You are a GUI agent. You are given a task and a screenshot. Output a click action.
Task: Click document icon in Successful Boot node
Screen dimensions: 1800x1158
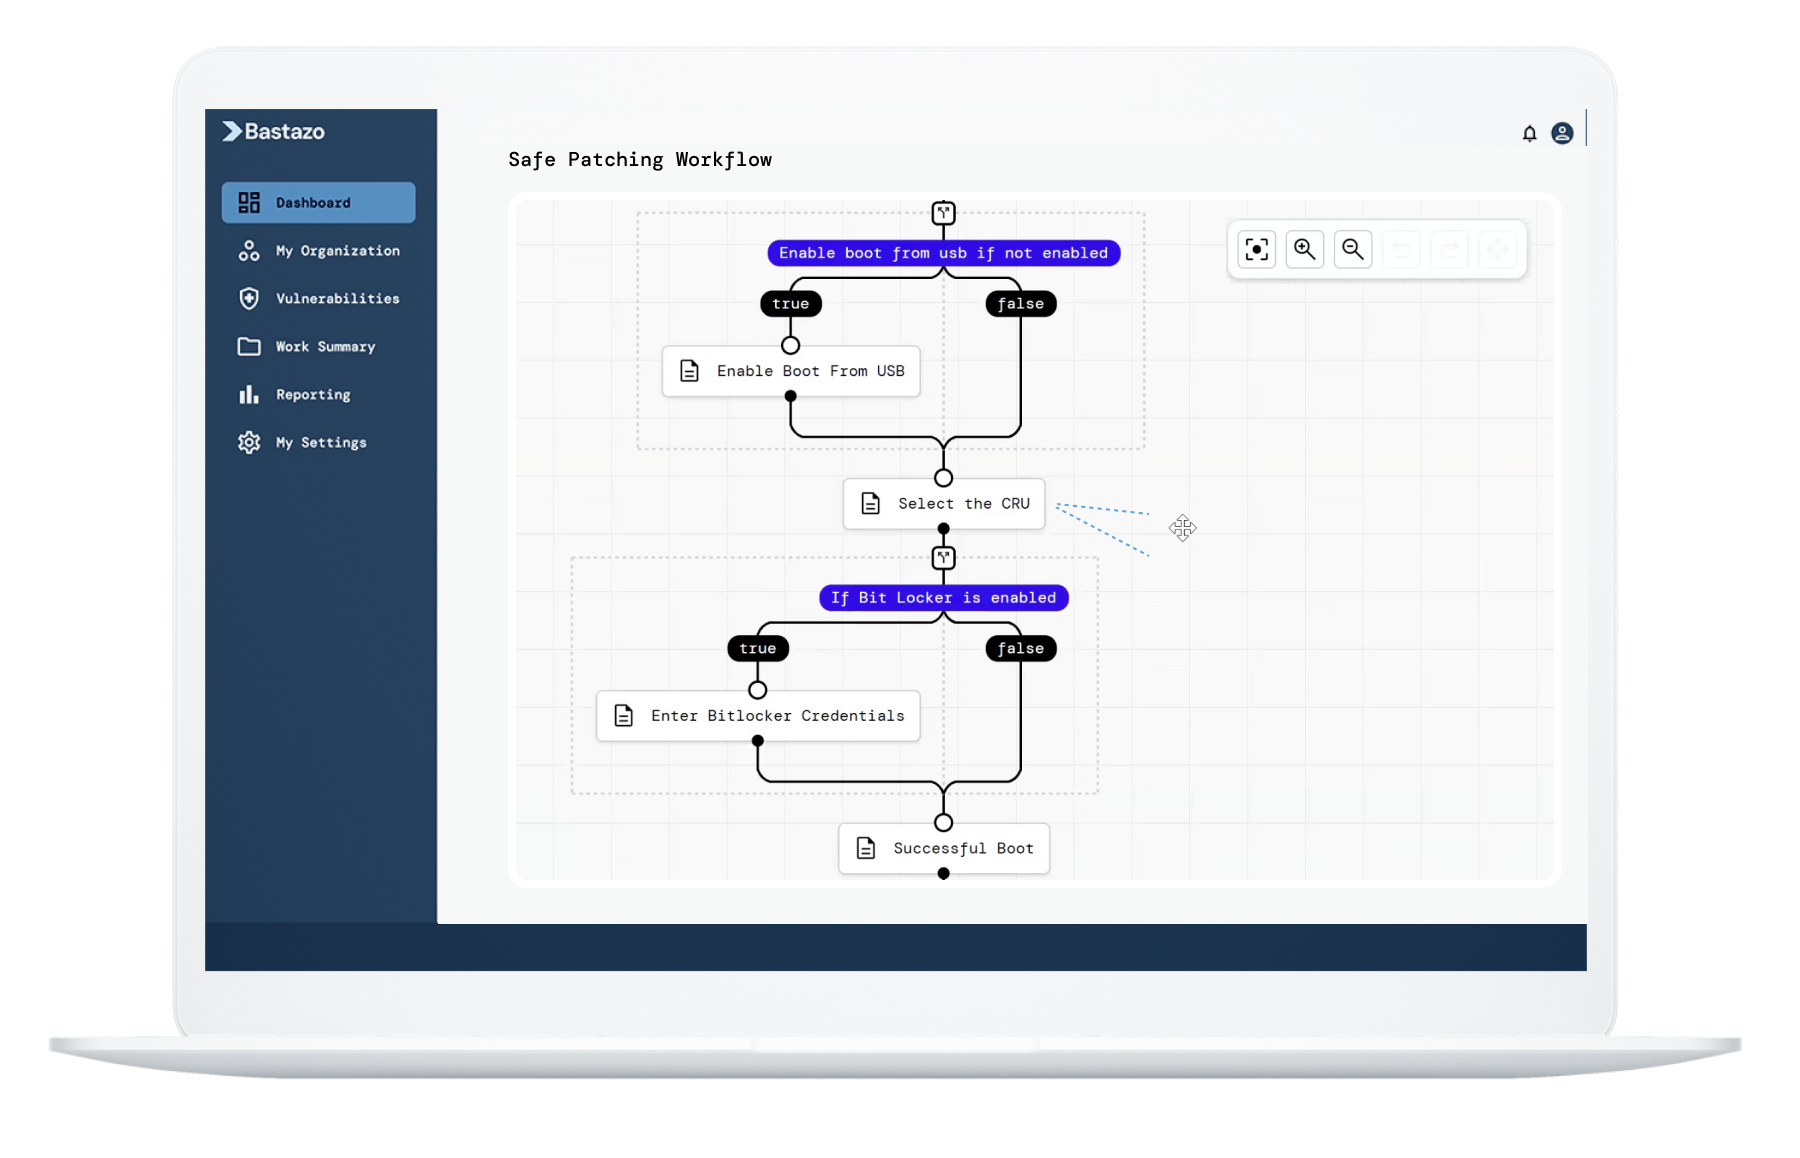[866, 849]
